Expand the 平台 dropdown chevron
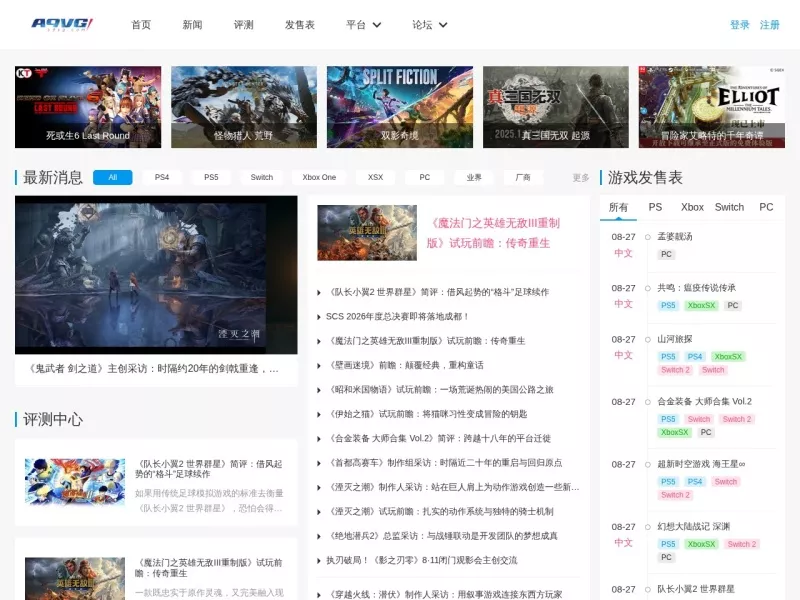Image resolution: width=800 pixels, height=600 pixels. [377, 25]
